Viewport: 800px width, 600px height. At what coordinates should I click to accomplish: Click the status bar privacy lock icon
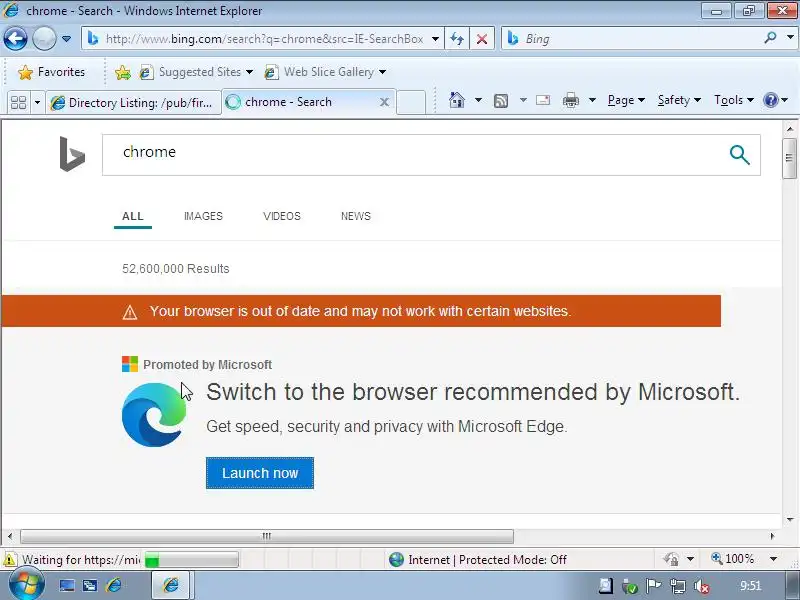coord(671,559)
